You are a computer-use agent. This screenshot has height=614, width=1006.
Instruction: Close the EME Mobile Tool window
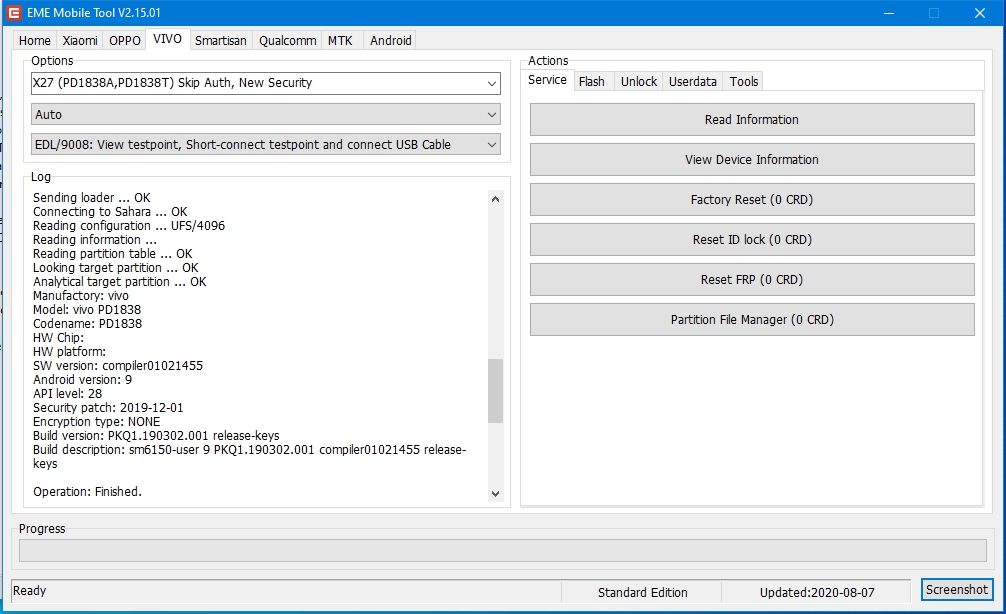[x=980, y=13]
